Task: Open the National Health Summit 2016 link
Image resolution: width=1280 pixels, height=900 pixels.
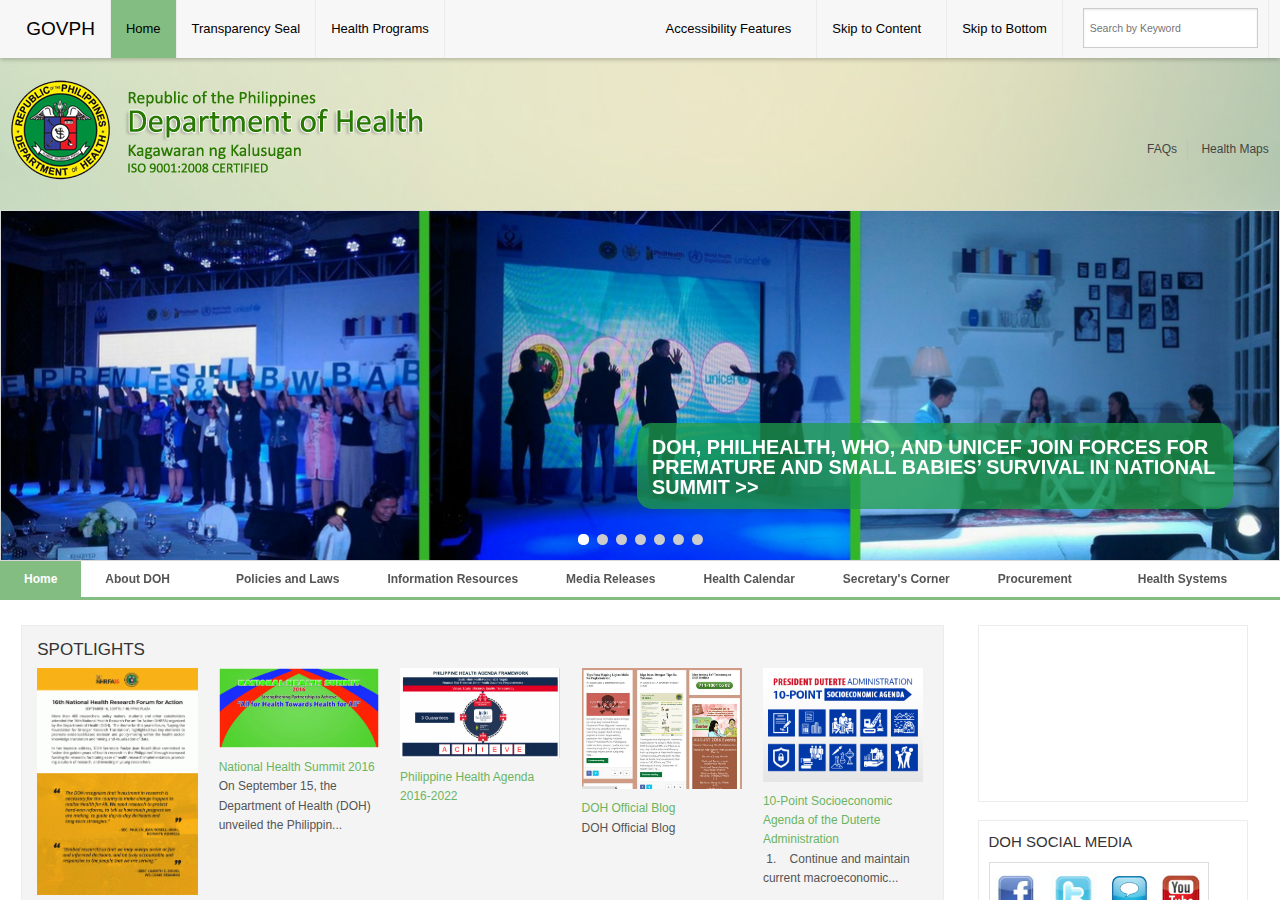Action: pos(297,767)
